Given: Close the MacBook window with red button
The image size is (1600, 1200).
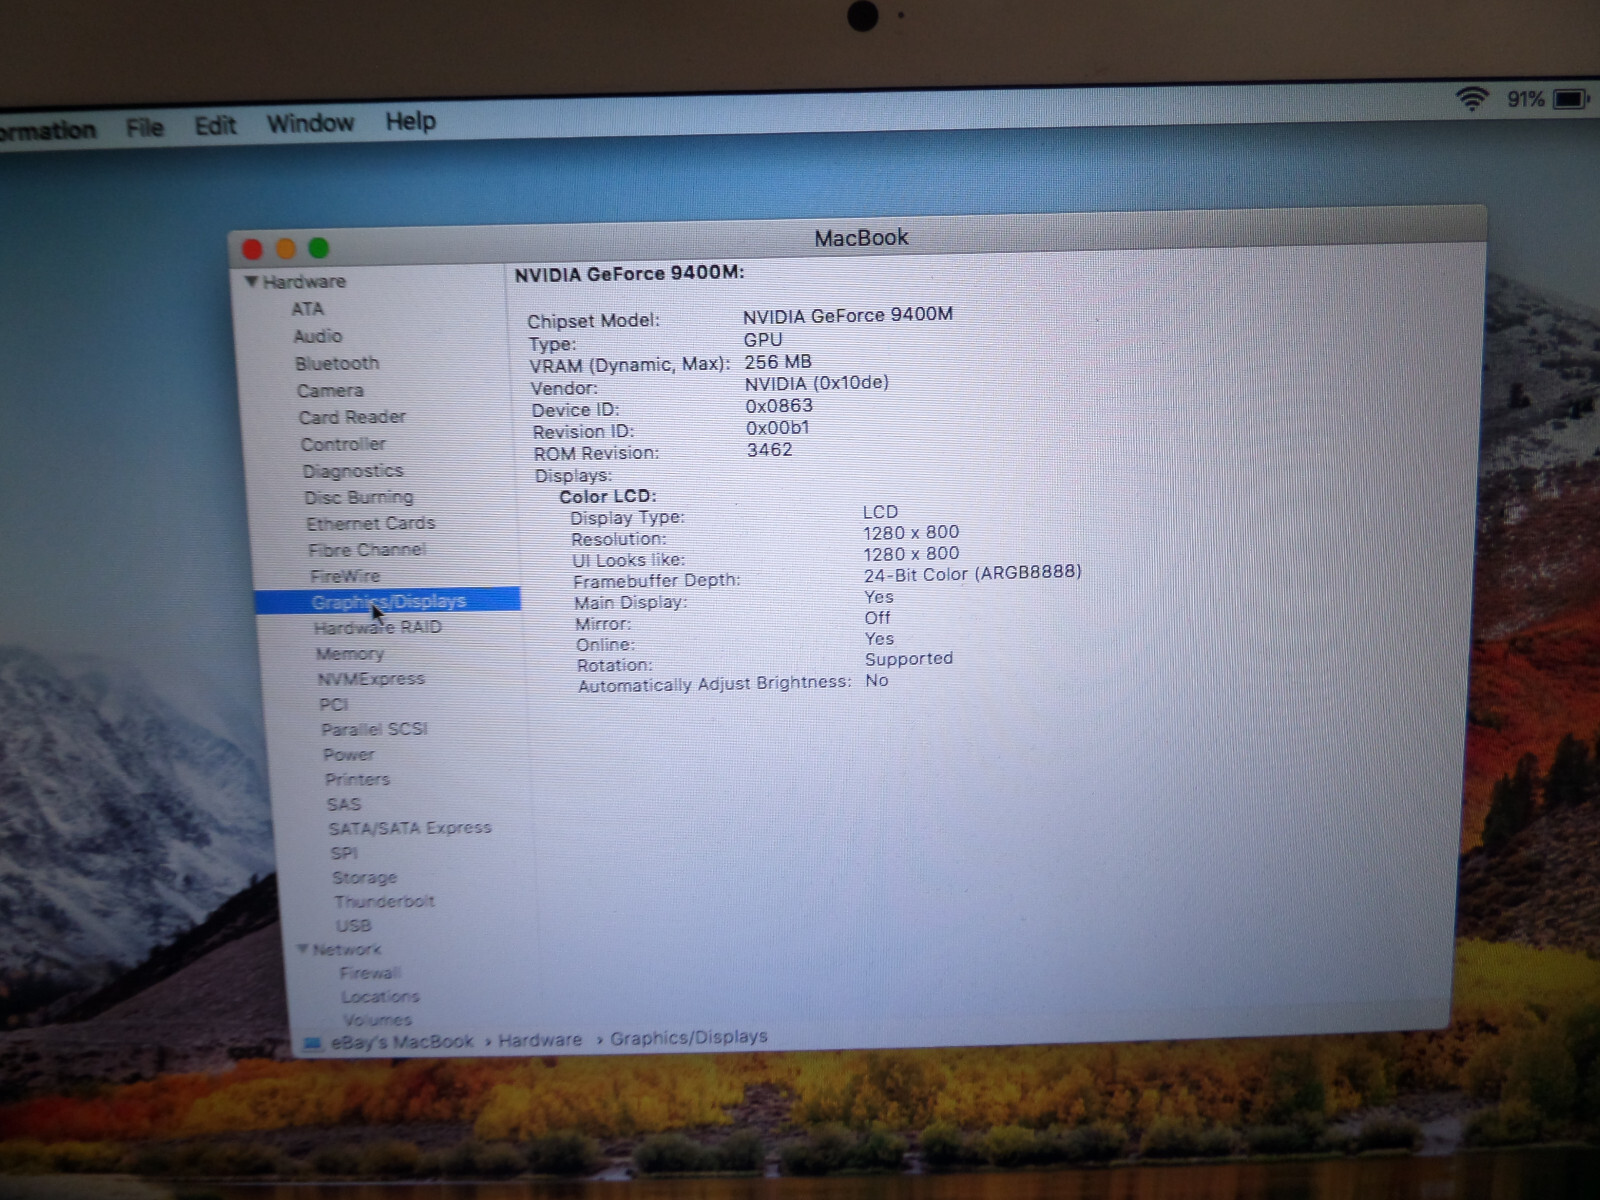Looking at the screenshot, I should [252, 249].
